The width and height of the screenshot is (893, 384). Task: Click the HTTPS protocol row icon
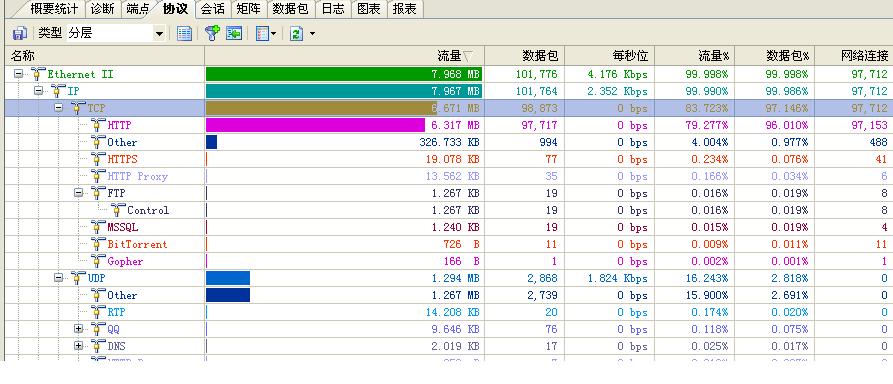pyautogui.click(x=99, y=159)
